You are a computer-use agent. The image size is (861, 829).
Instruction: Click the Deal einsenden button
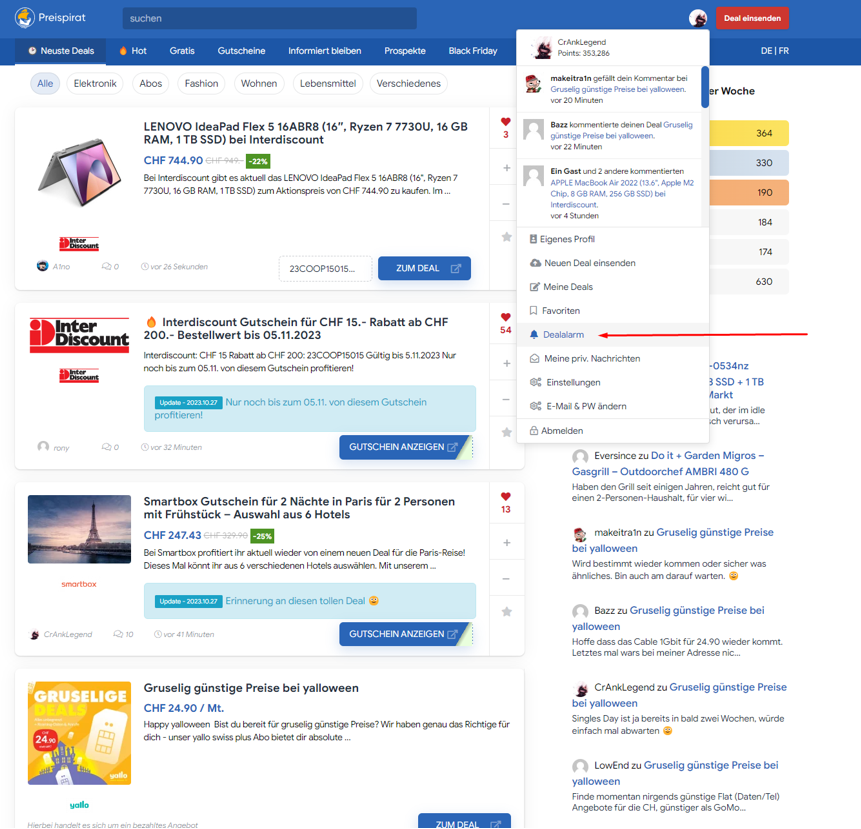click(752, 18)
